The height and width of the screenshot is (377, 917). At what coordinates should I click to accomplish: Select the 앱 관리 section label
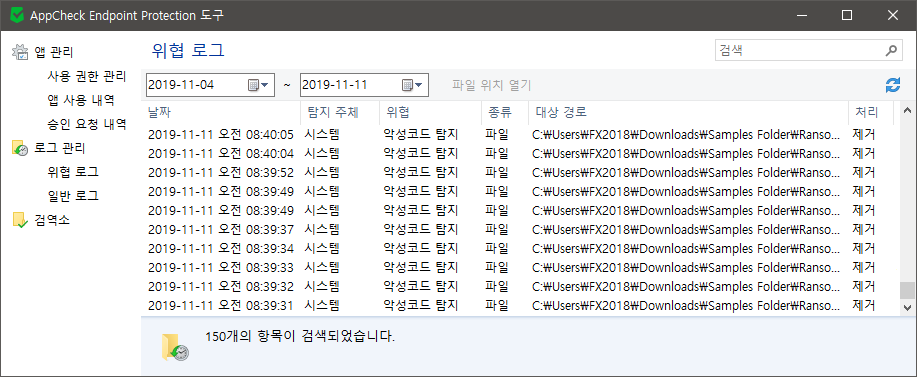pos(54,53)
